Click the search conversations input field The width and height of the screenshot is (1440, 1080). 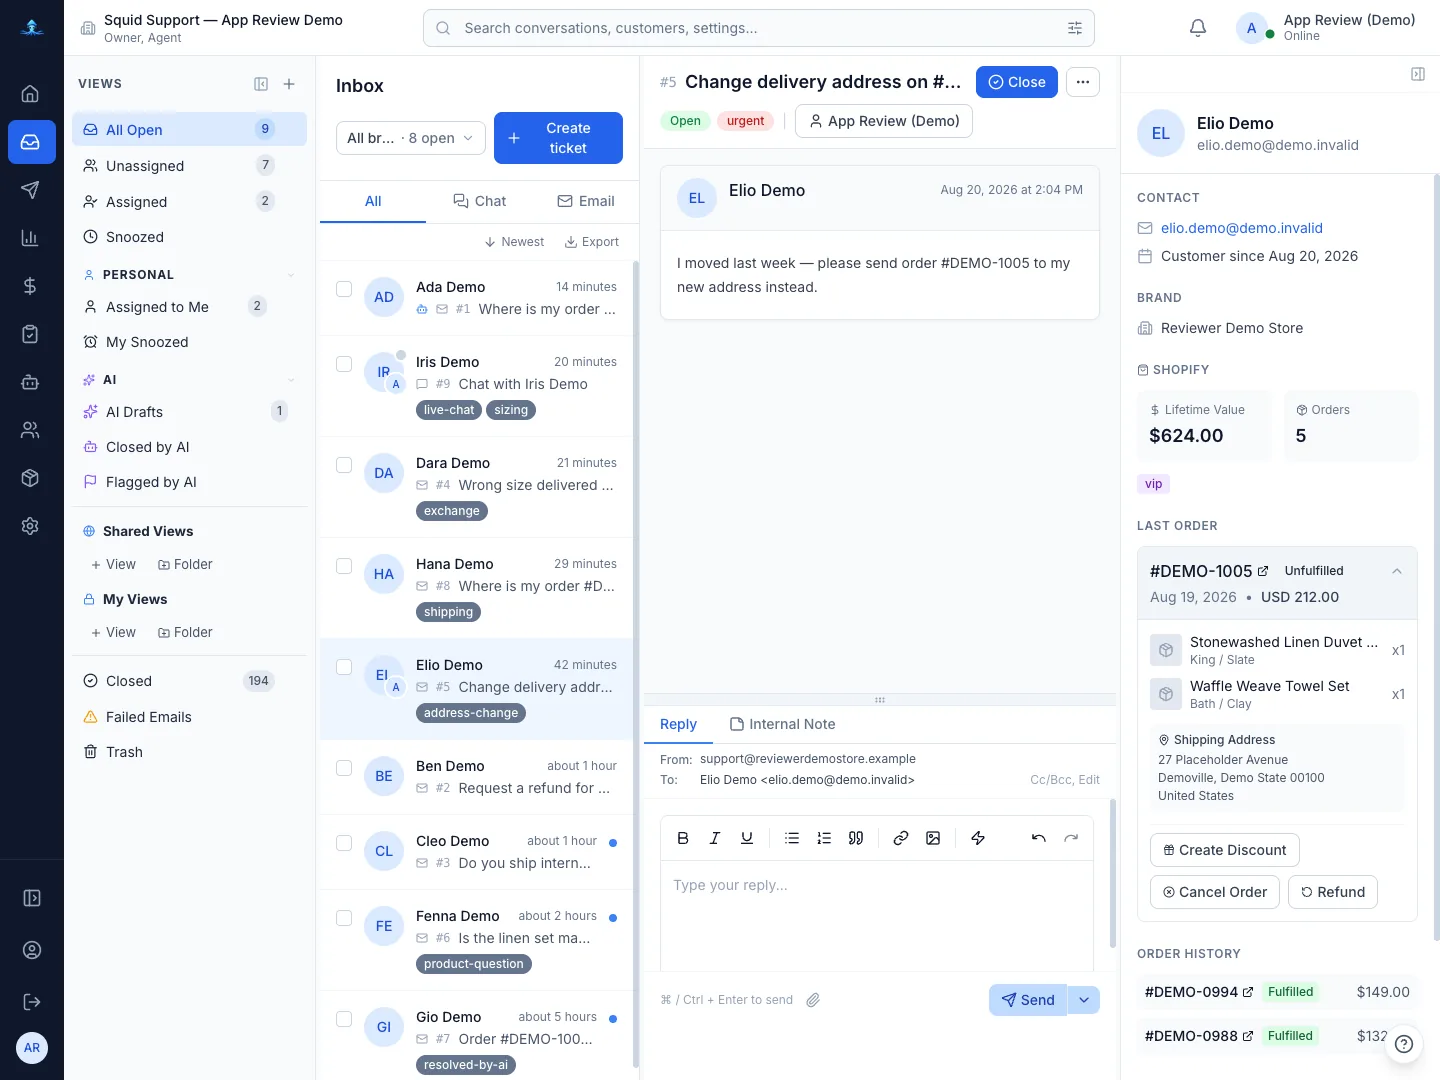759,28
